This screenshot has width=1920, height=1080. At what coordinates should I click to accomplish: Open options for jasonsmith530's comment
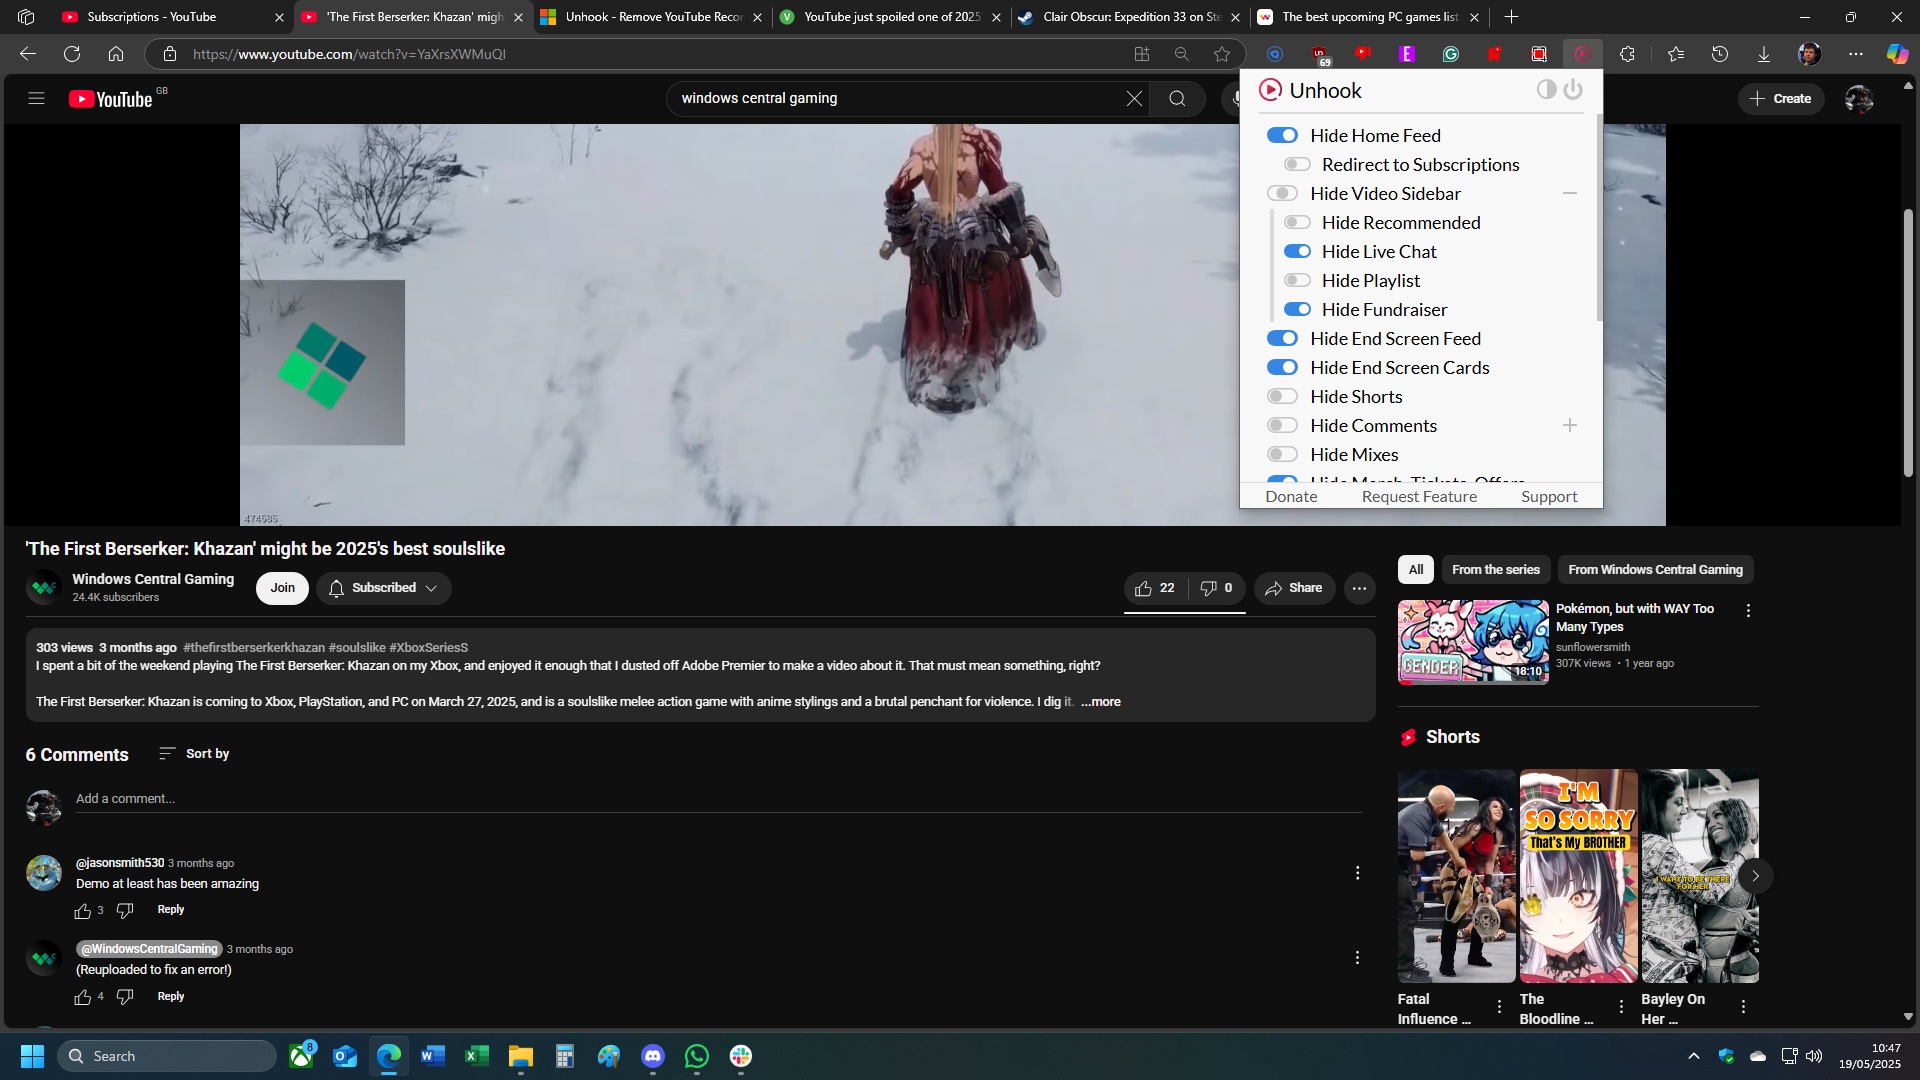1357,873
